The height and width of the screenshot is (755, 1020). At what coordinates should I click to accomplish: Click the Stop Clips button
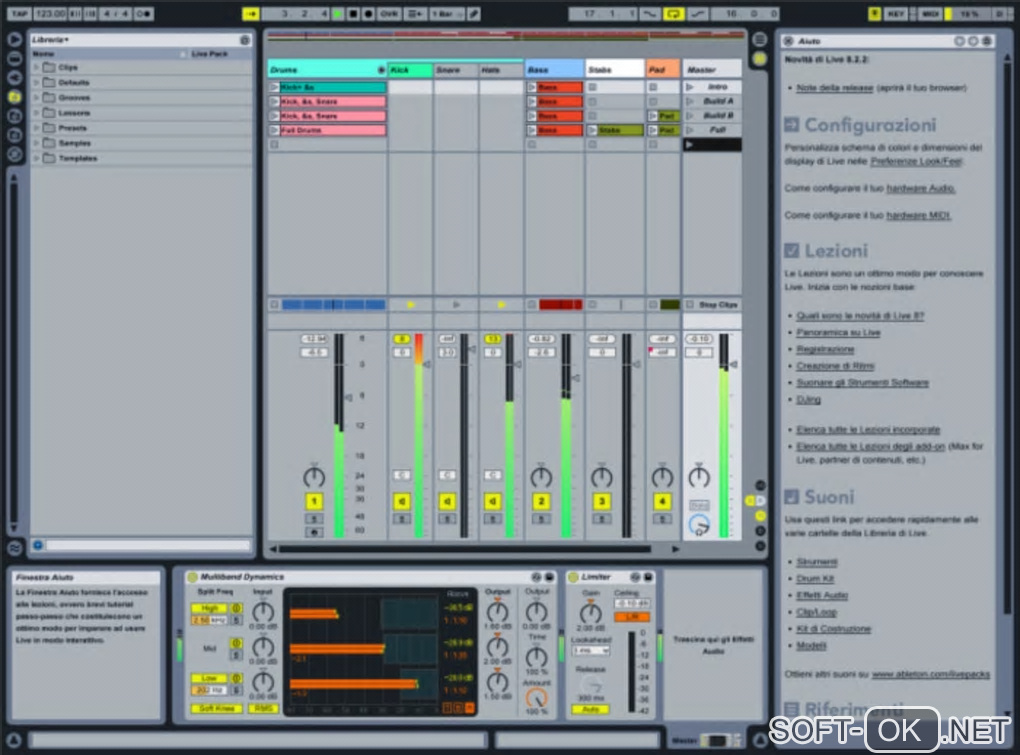pos(712,304)
